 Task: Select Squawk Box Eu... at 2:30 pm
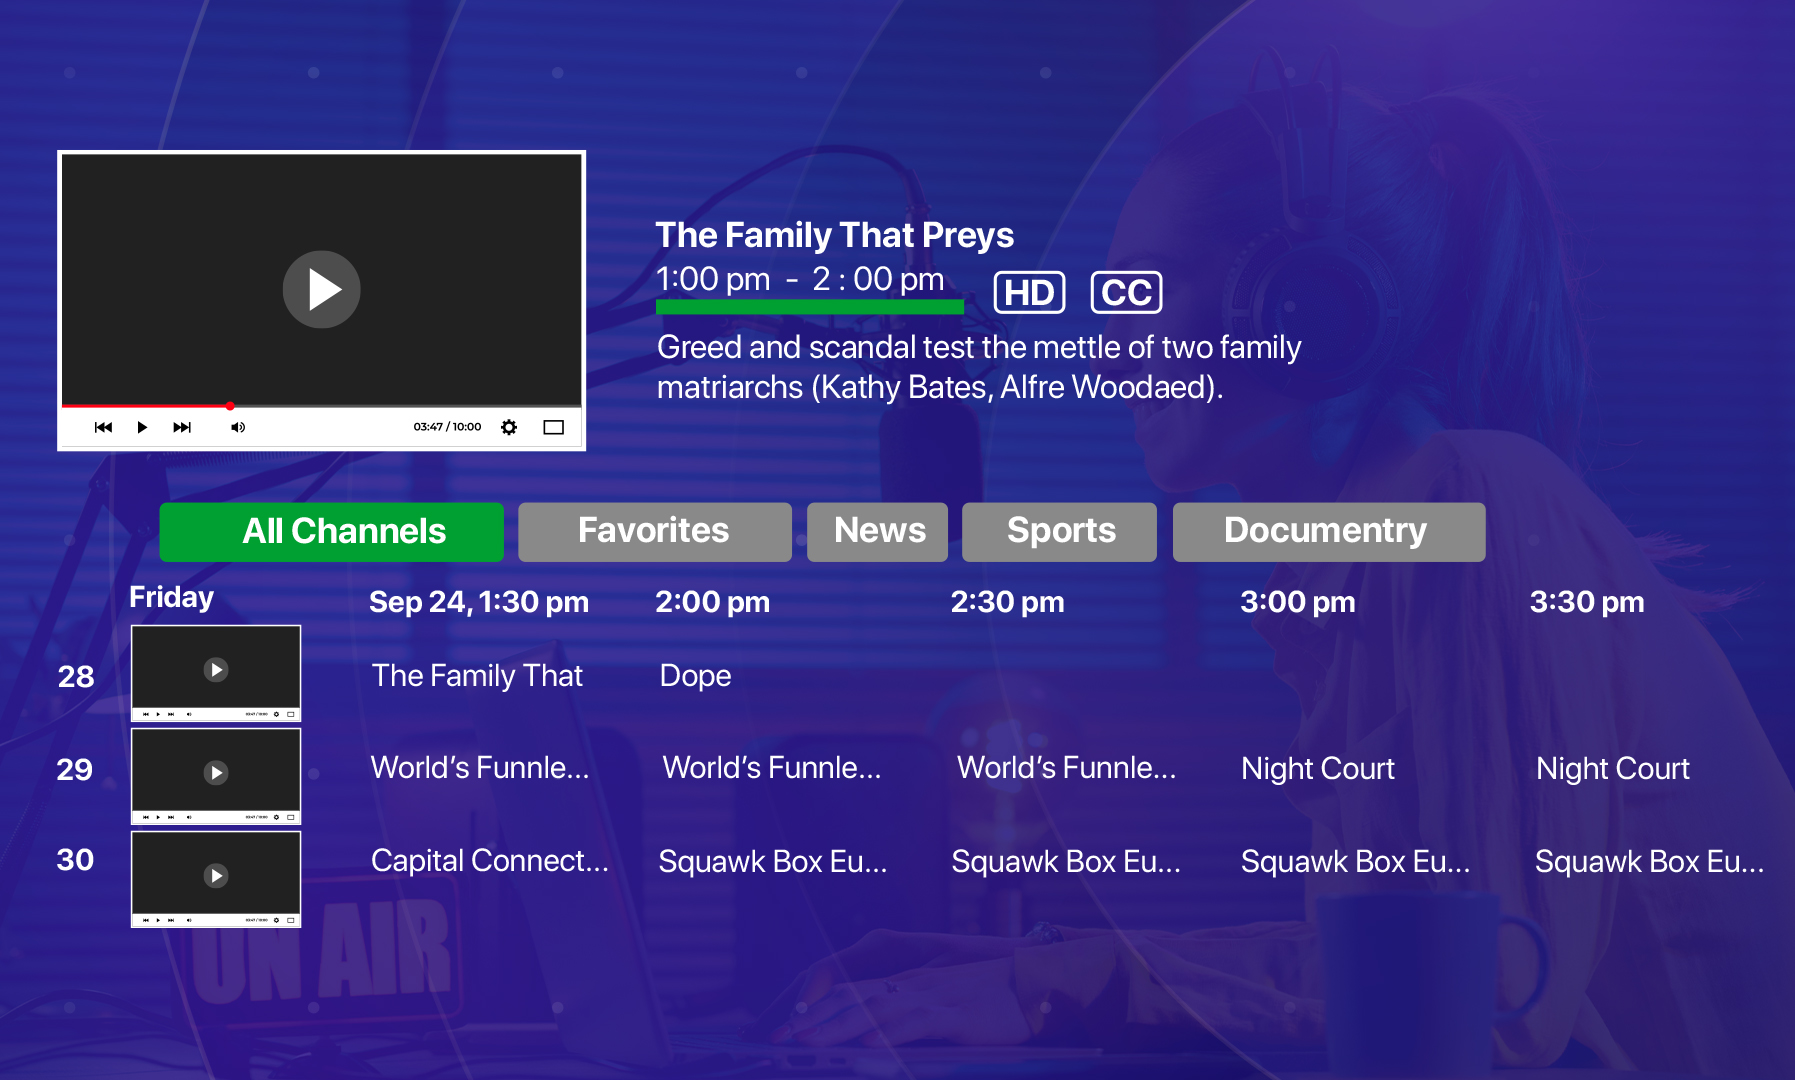(x=1066, y=862)
